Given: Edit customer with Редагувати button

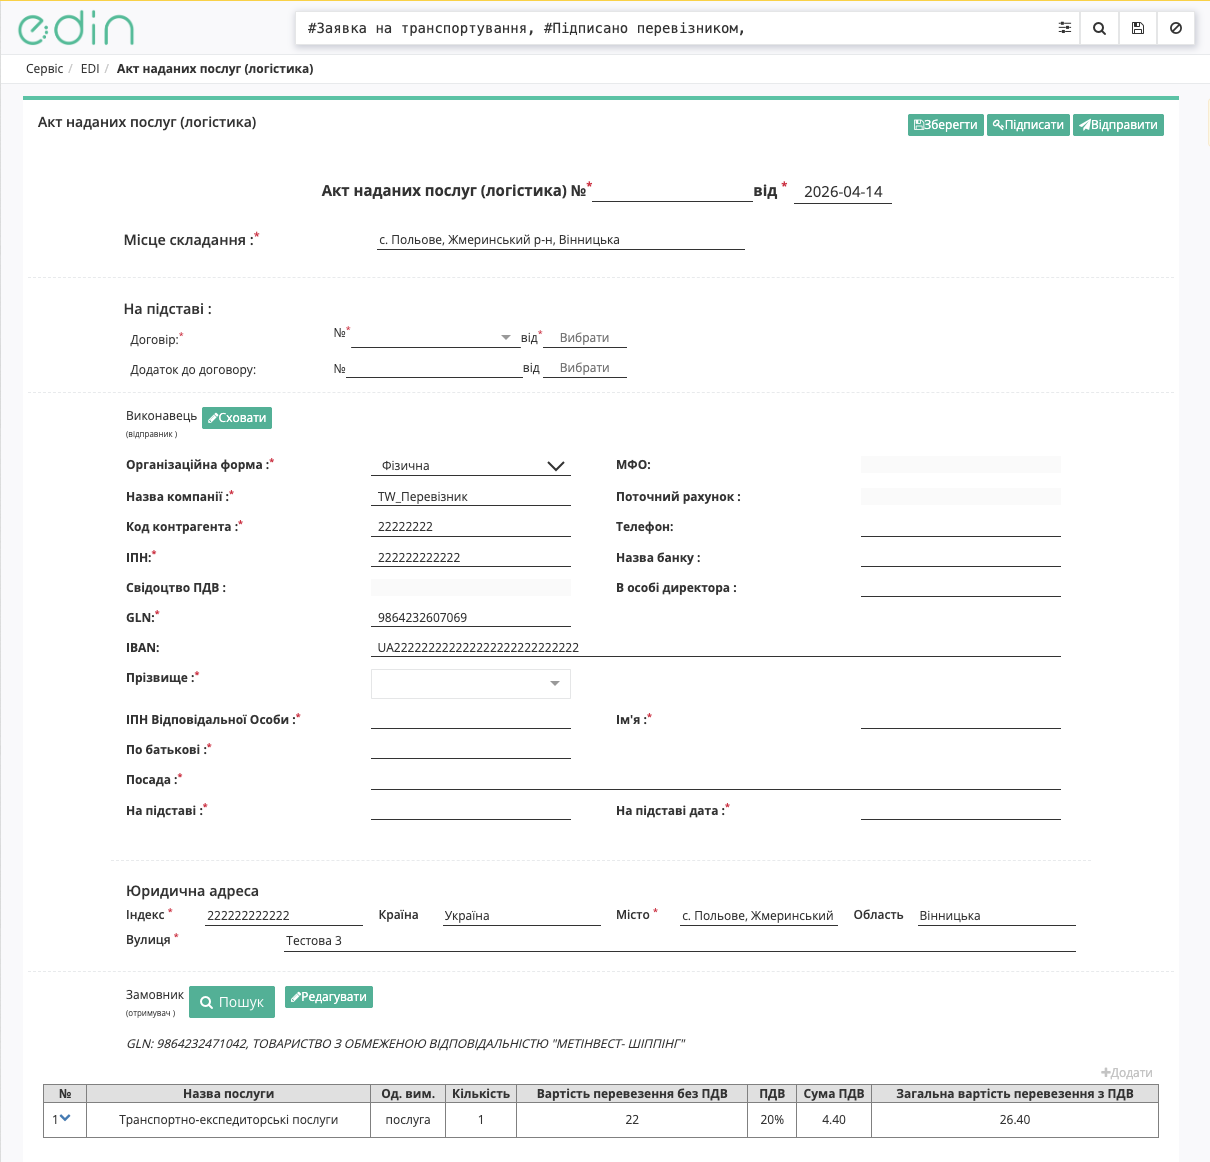Looking at the screenshot, I should click(x=329, y=997).
